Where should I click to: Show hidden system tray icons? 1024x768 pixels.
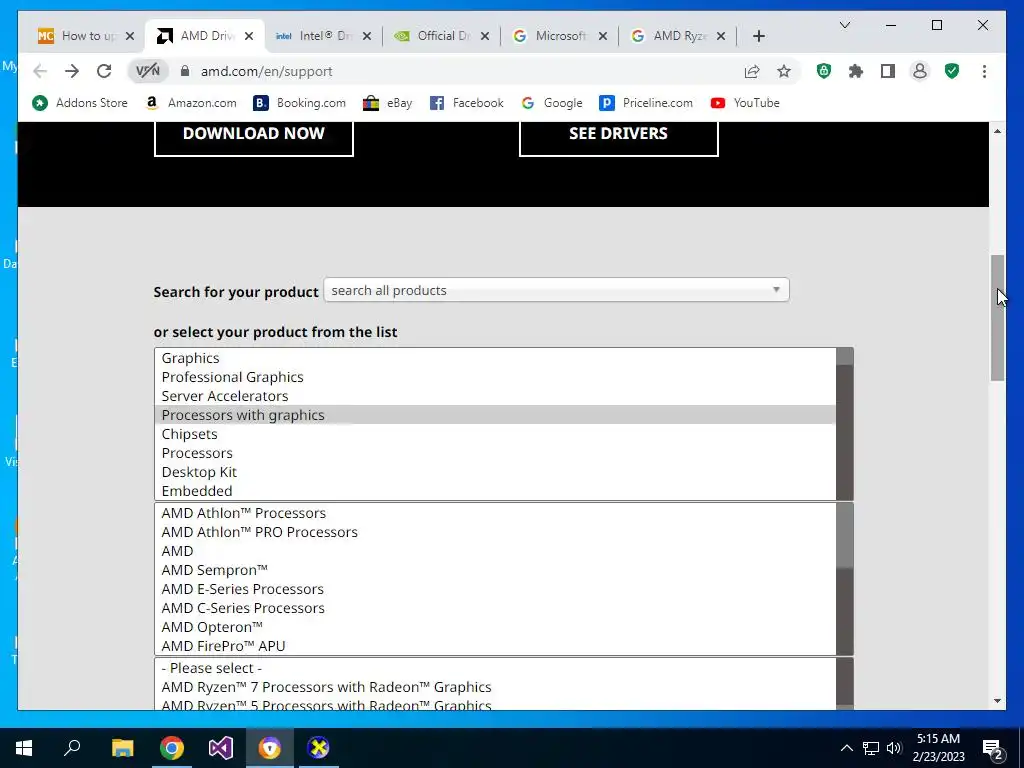point(846,748)
